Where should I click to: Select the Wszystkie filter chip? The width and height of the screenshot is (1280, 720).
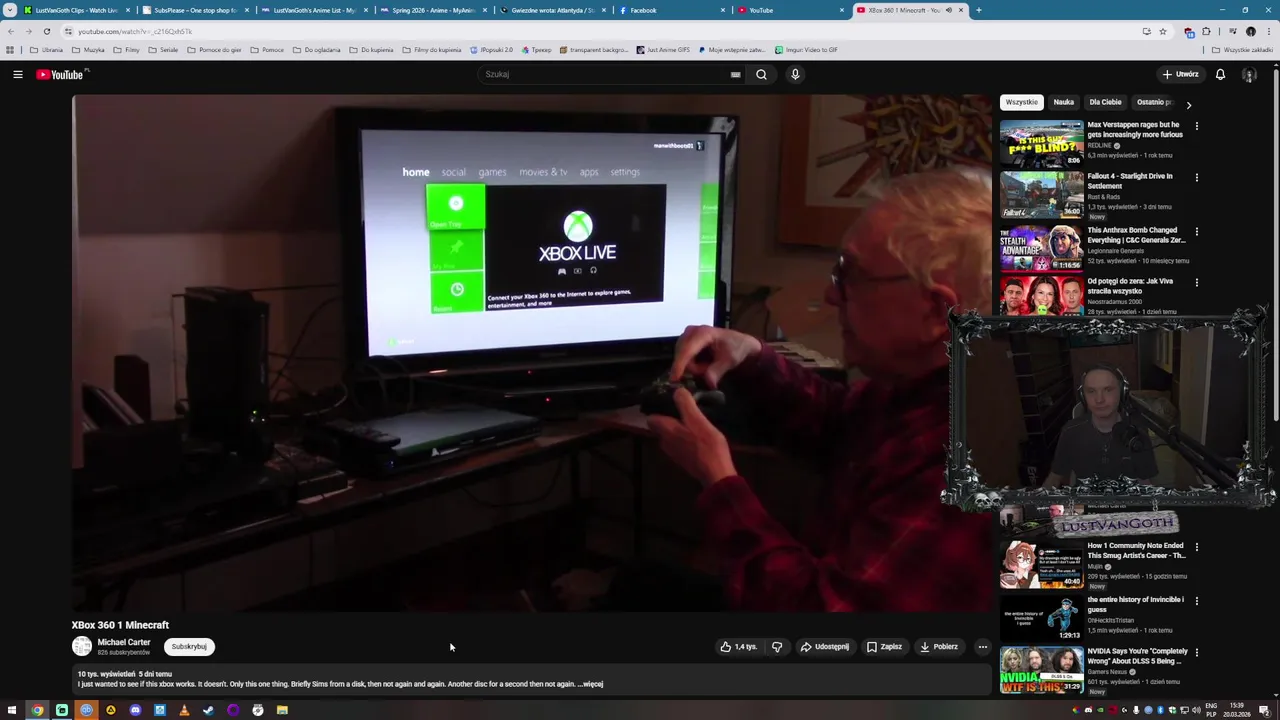[1022, 102]
